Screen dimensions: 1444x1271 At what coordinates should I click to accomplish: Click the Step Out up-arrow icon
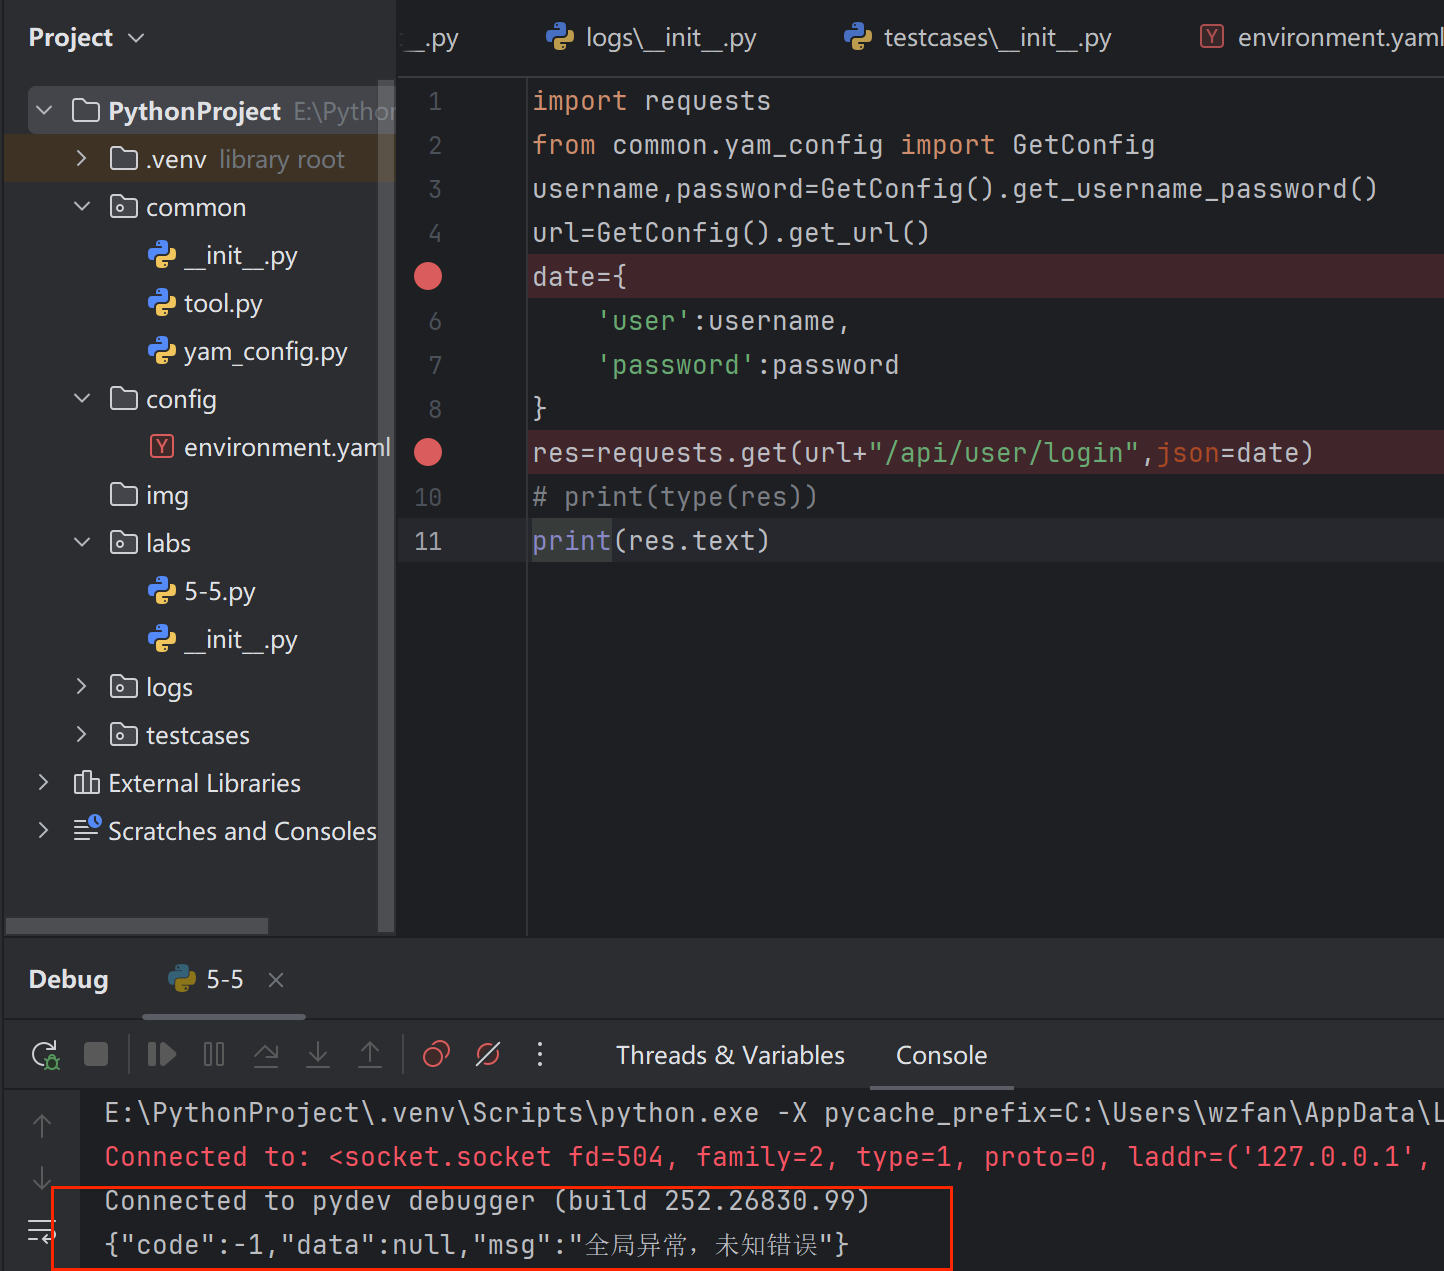tap(370, 1055)
